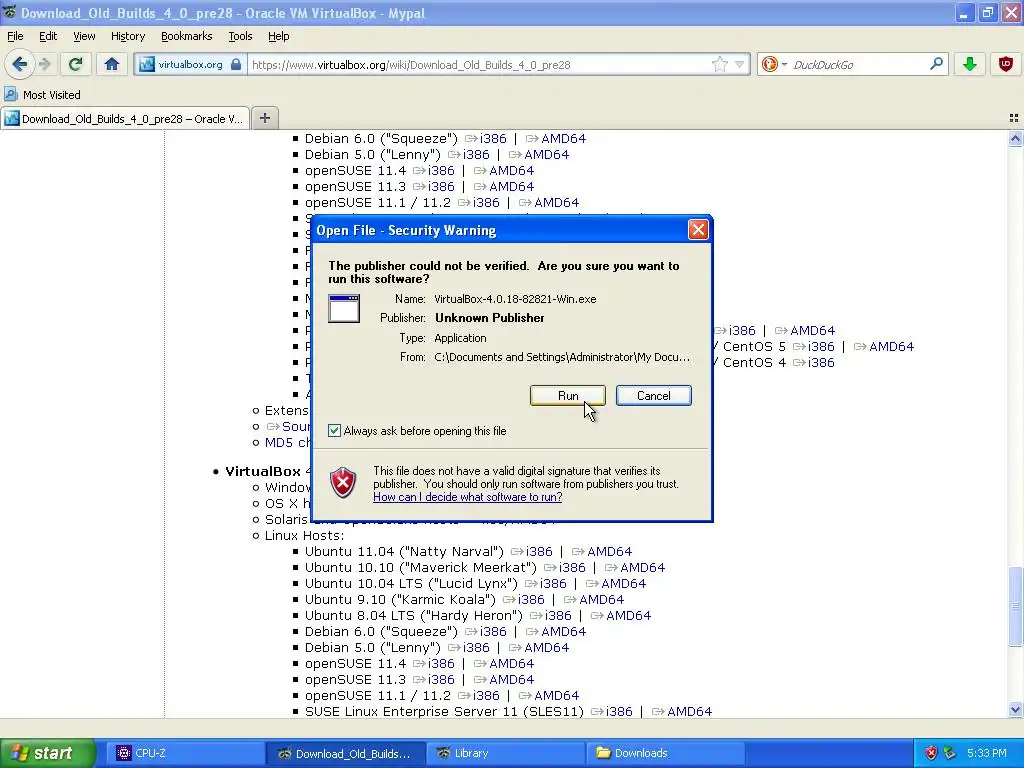The height and width of the screenshot is (768, 1024).
Task: Open the home page icon
Action: point(112,64)
